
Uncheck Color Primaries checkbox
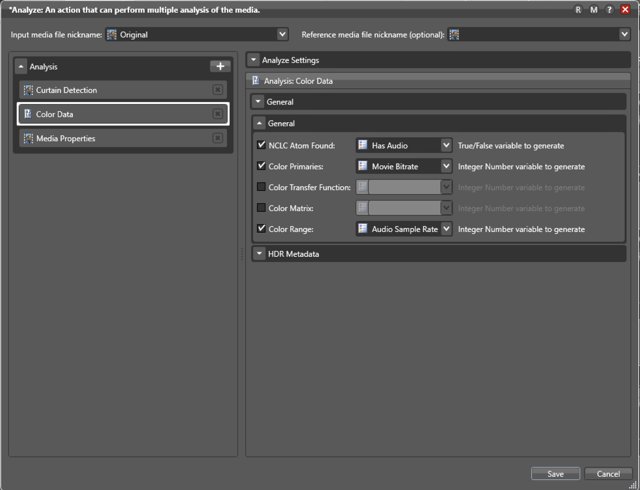point(261,165)
